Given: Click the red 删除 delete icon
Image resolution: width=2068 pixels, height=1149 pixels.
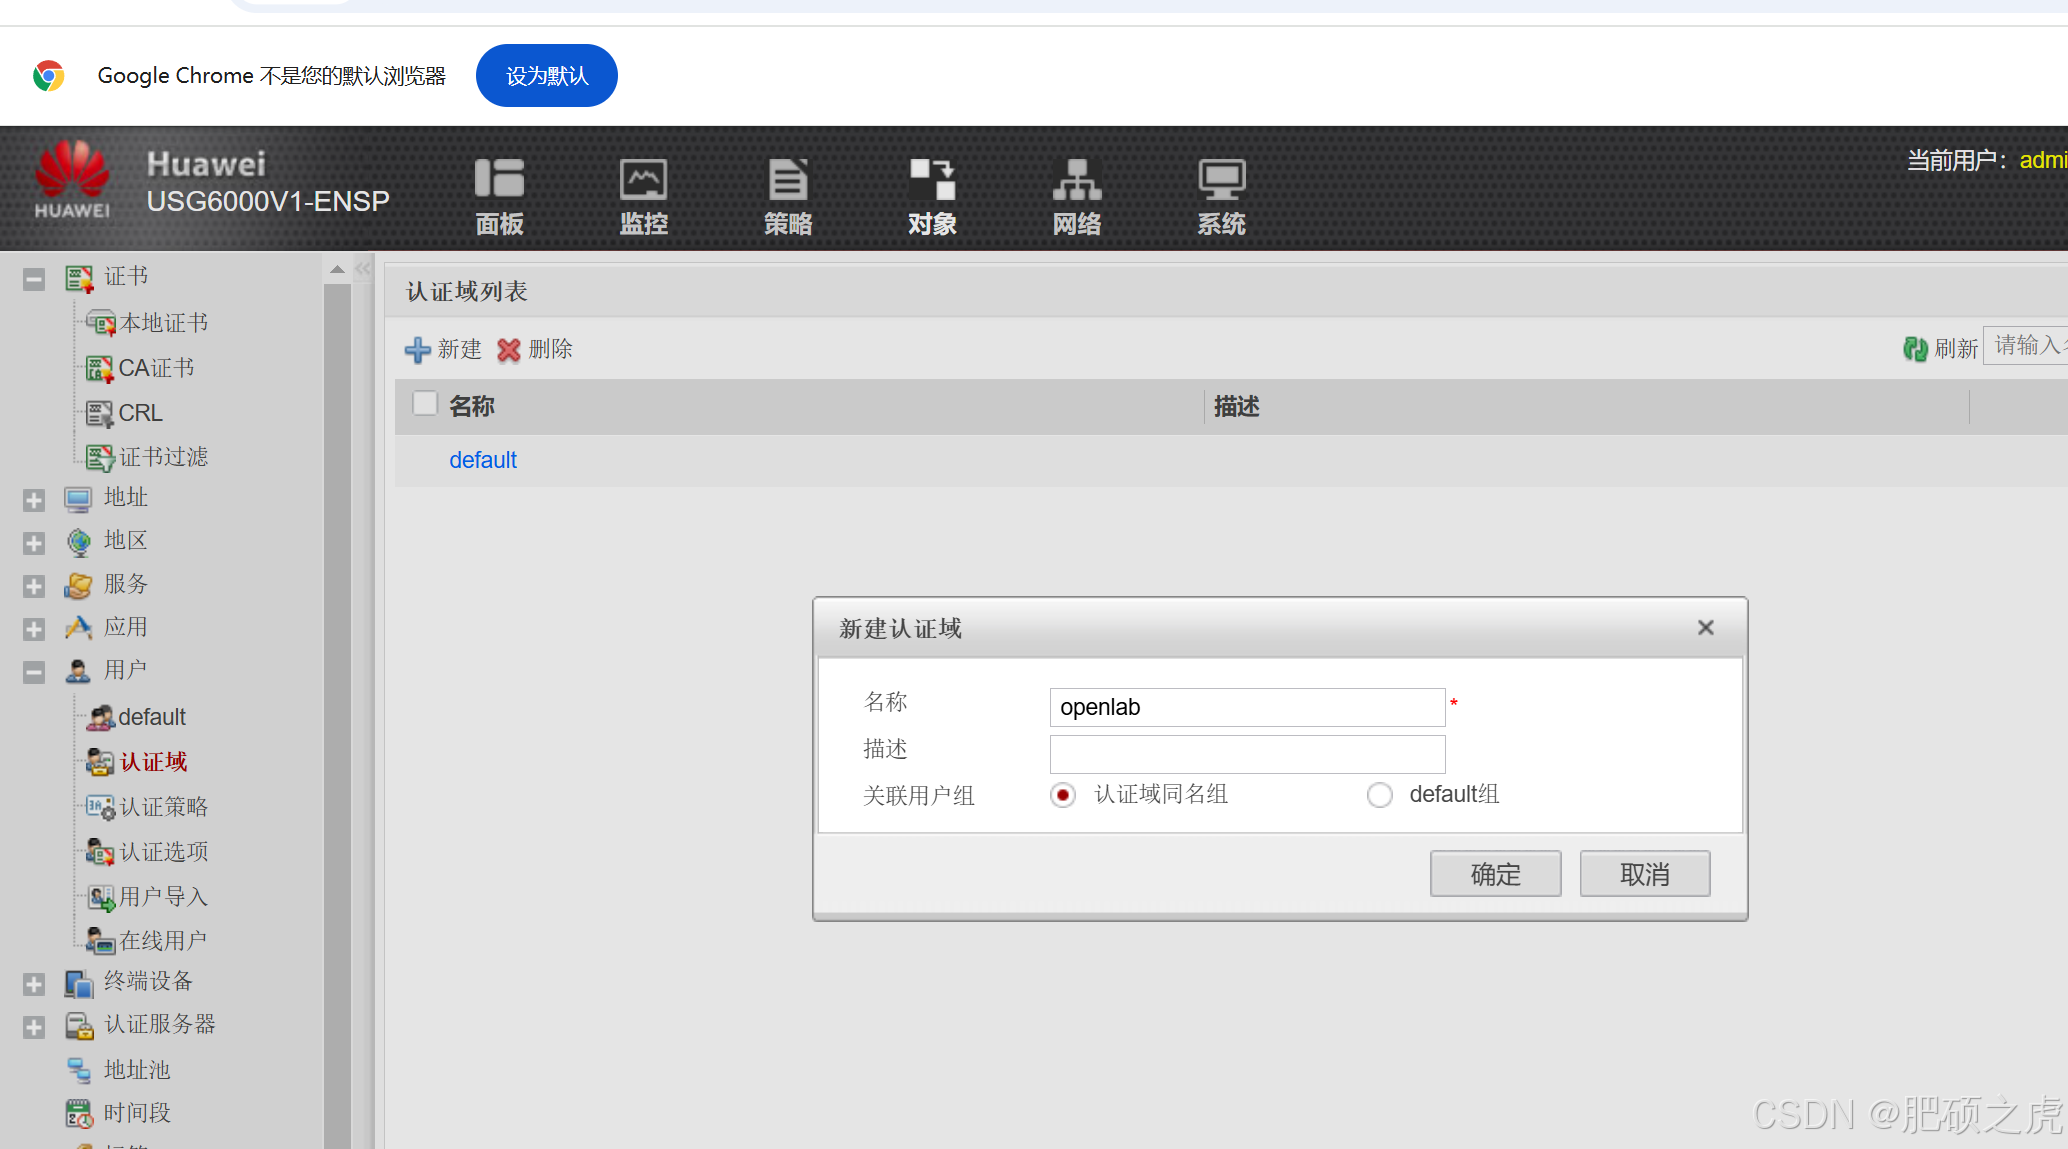Looking at the screenshot, I should [x=509, y=350].
